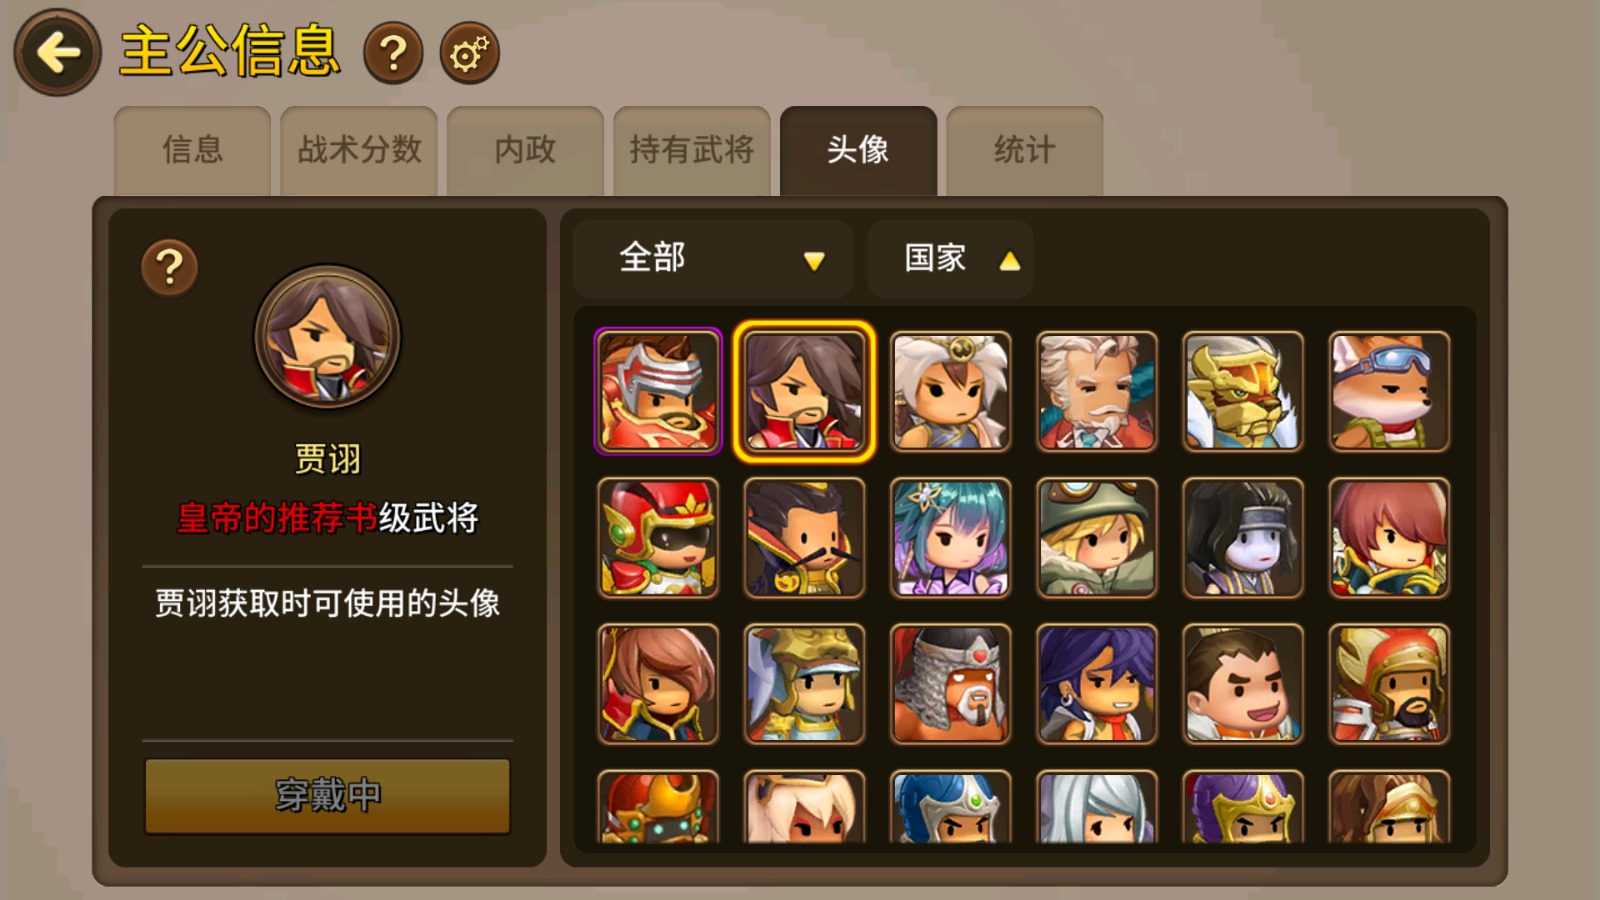Image resolution: width=1600 pixels, height=900 pixels.
Task: Pick the teal-haired girl avatar
Action: 950,538
